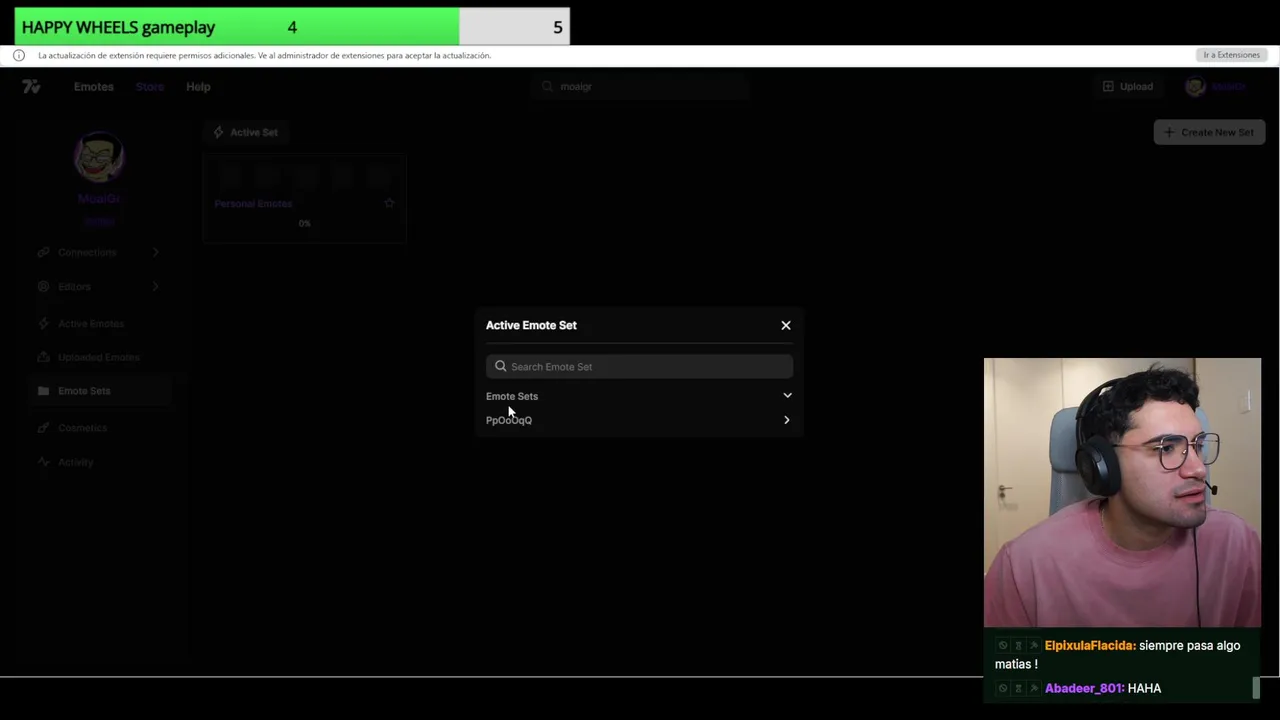
Task: Expand the Editors chevron
Action: tap(155, 286)
